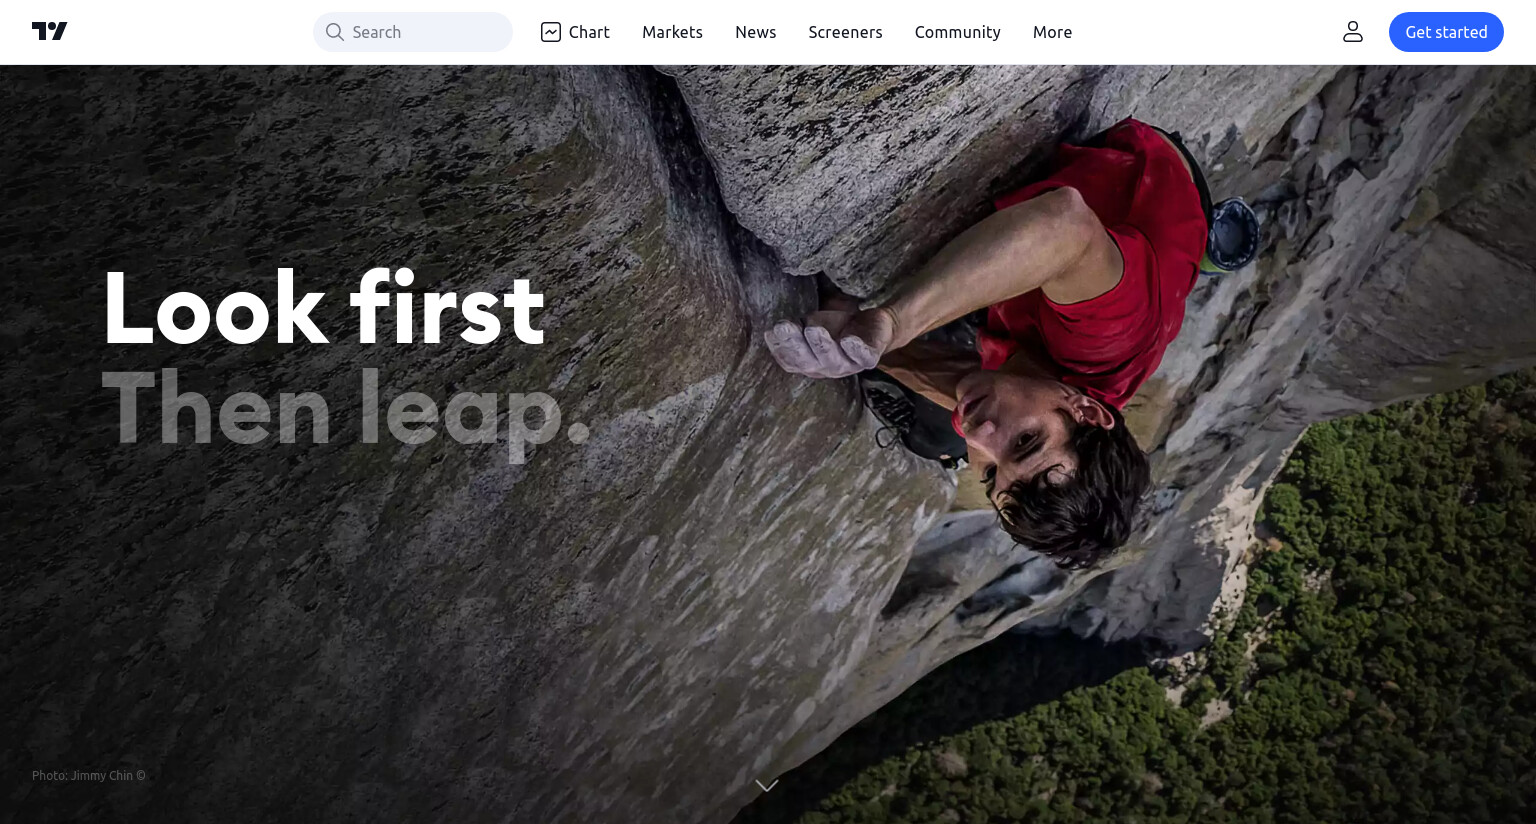1536x824 pixels.
Task: Click the chart icon beside Chart
Action: [551, 32]
